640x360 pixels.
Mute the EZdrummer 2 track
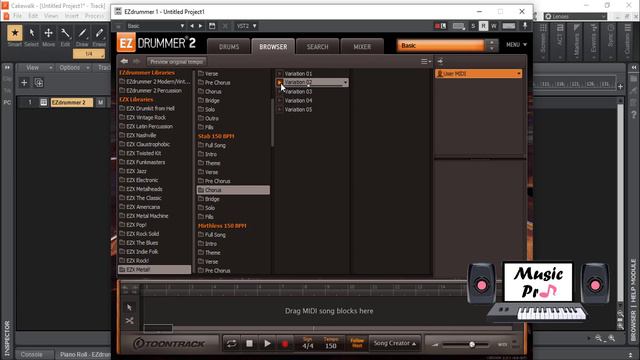coord(100,102)
